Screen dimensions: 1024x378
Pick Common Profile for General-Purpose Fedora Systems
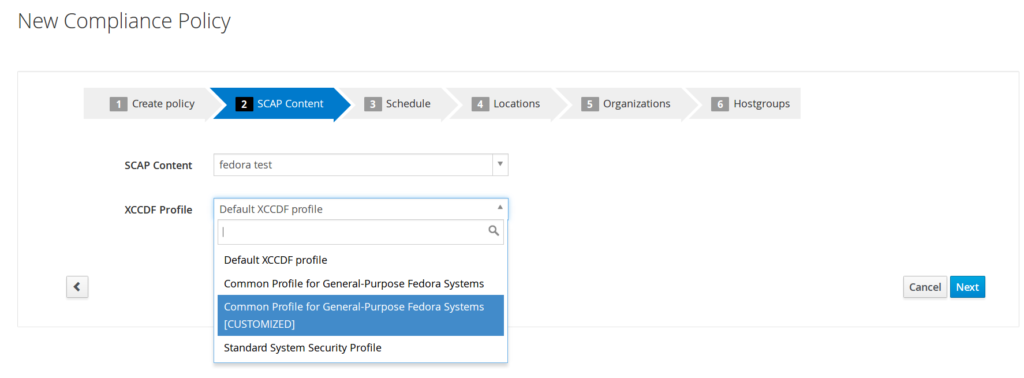tap(360, 284)
